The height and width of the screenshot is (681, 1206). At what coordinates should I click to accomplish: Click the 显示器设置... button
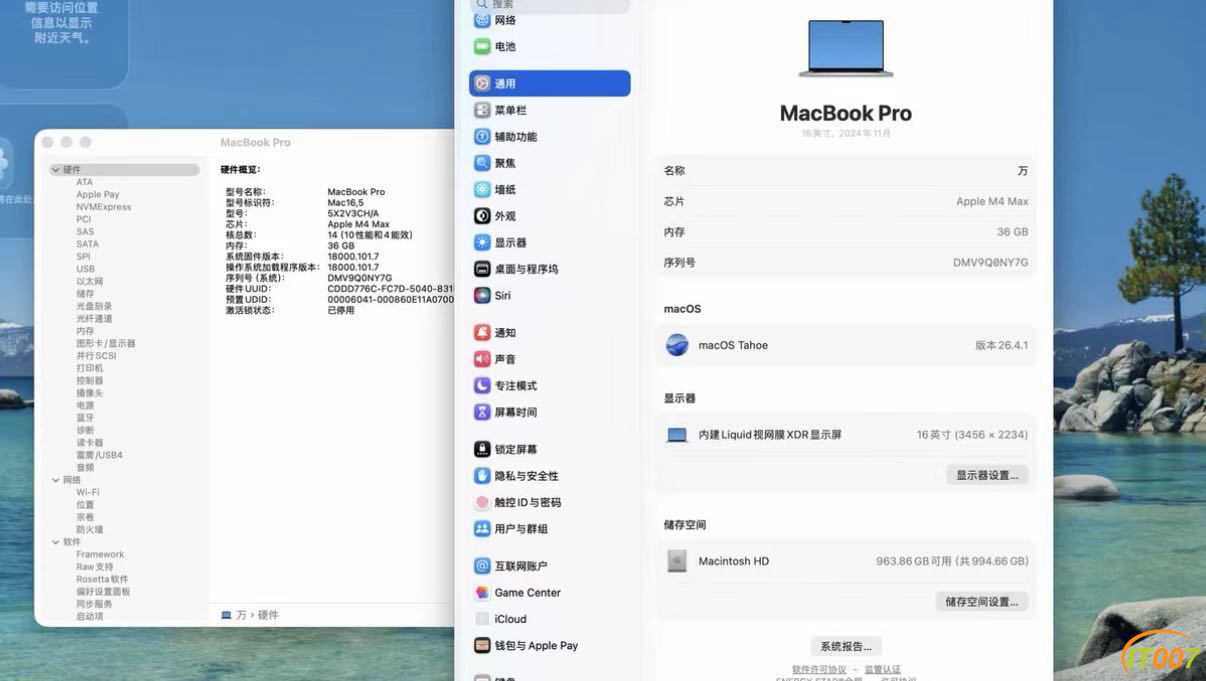coord(987,475)
